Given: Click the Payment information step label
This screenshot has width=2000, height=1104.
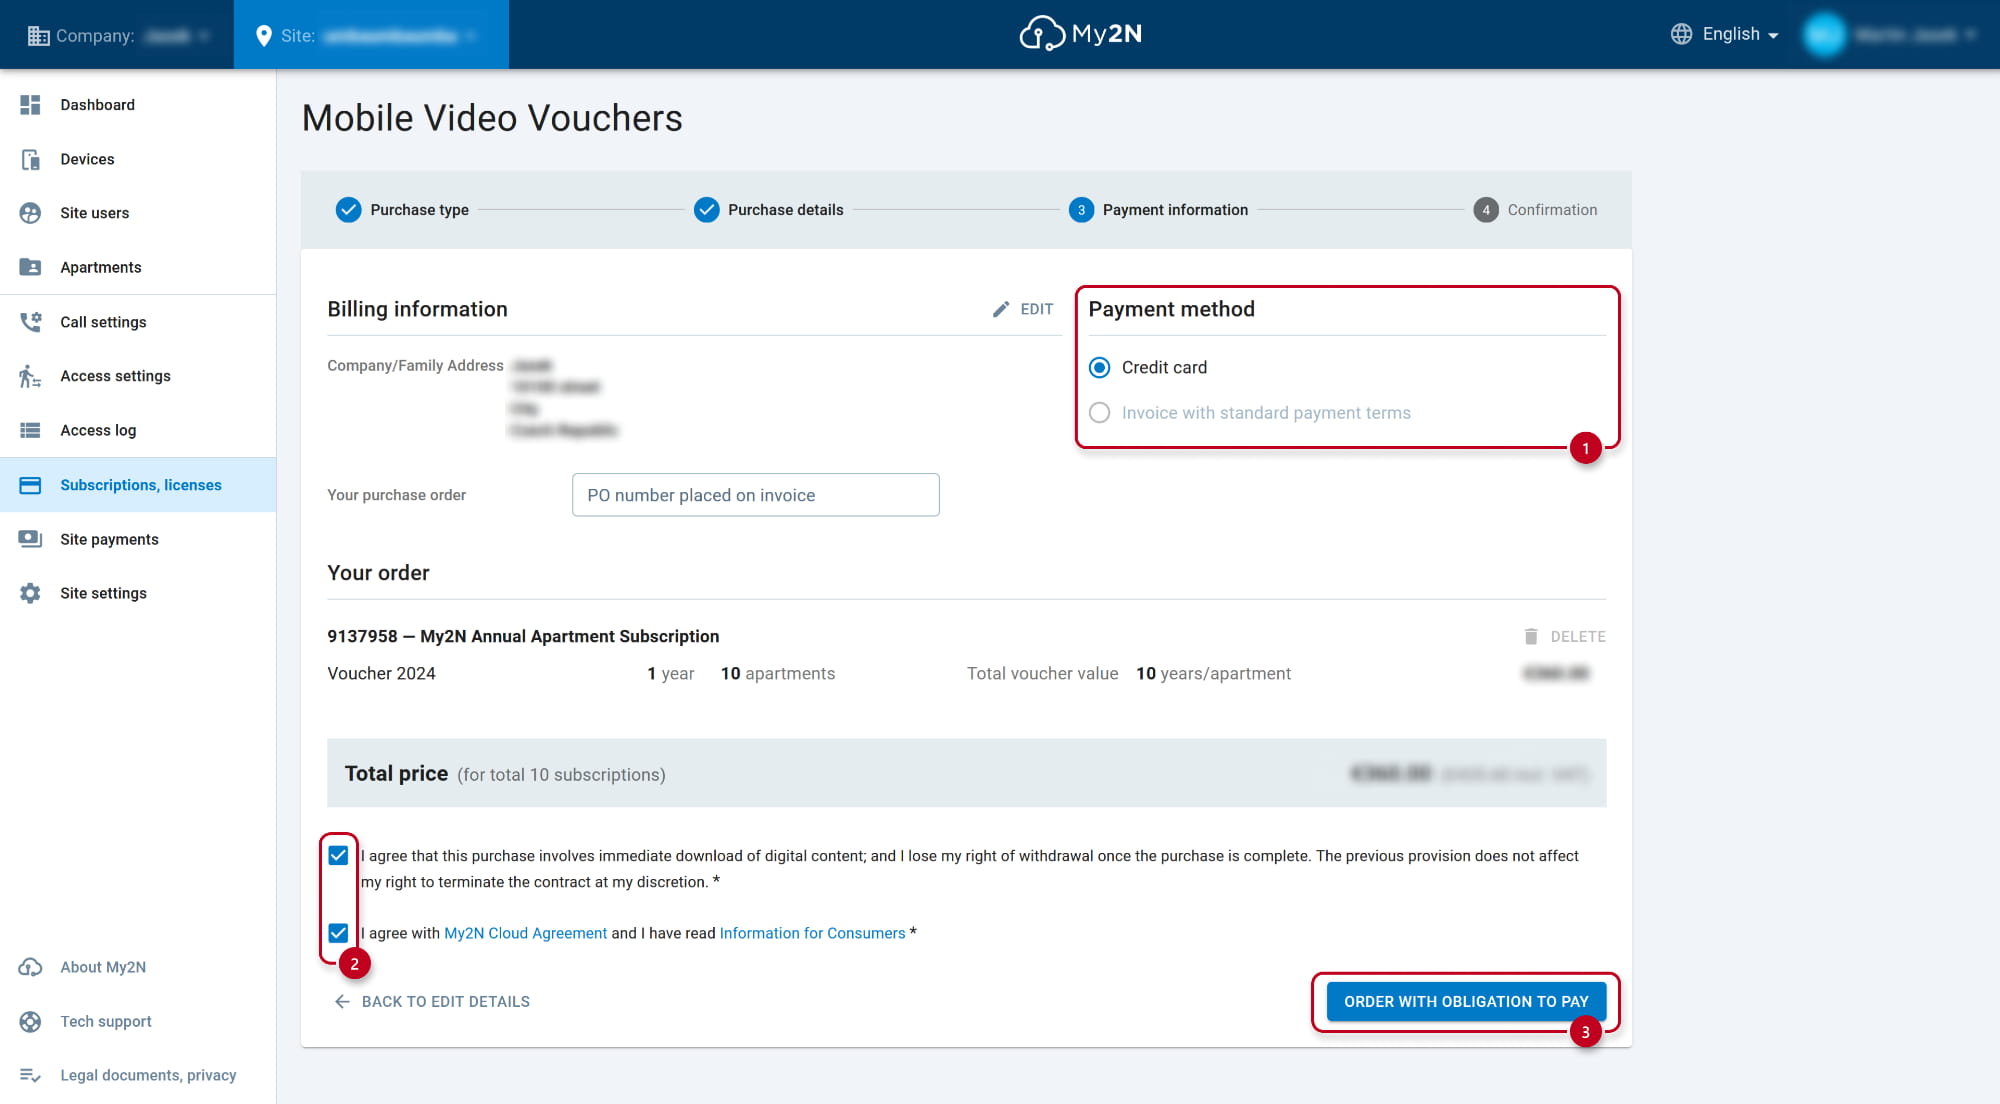Looking at the screenshot, I should pos(1175,210).
